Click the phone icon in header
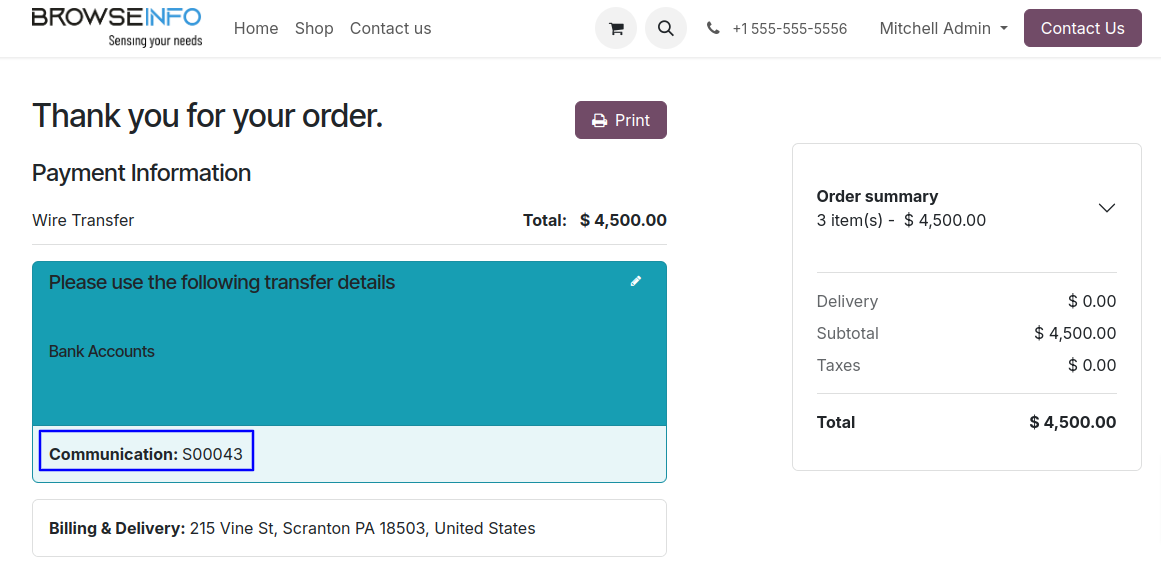Image resolution: width=1161 pixels, height=570 pixels. [x=713, y=28]
